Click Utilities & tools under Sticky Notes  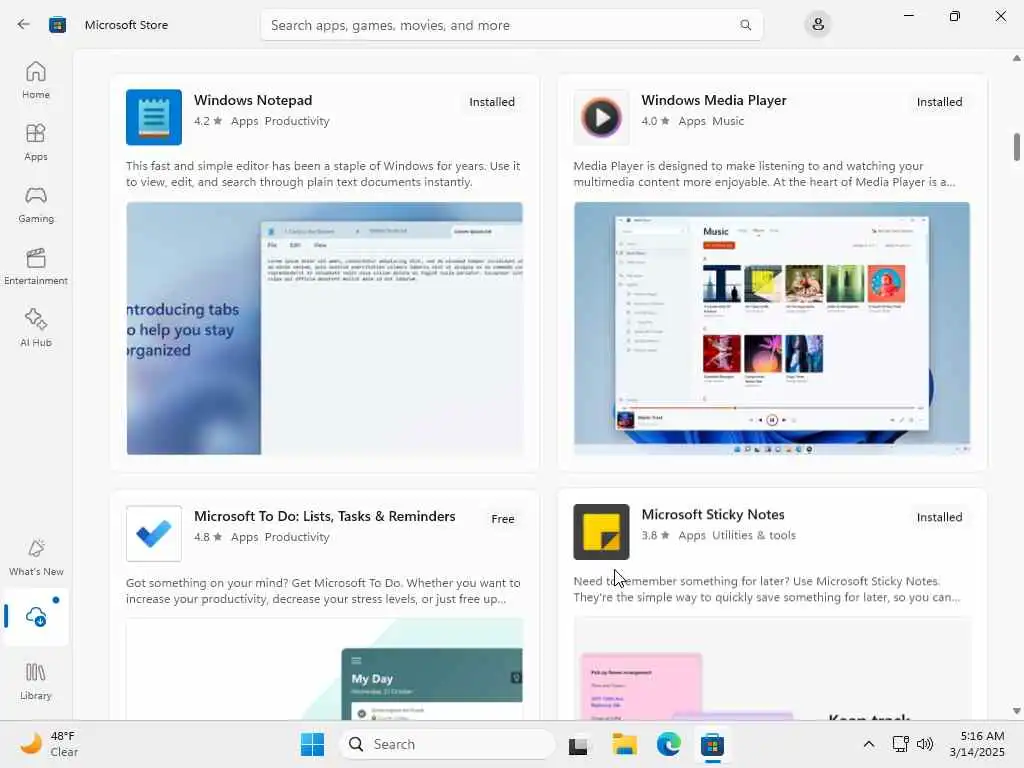point(754,536)
